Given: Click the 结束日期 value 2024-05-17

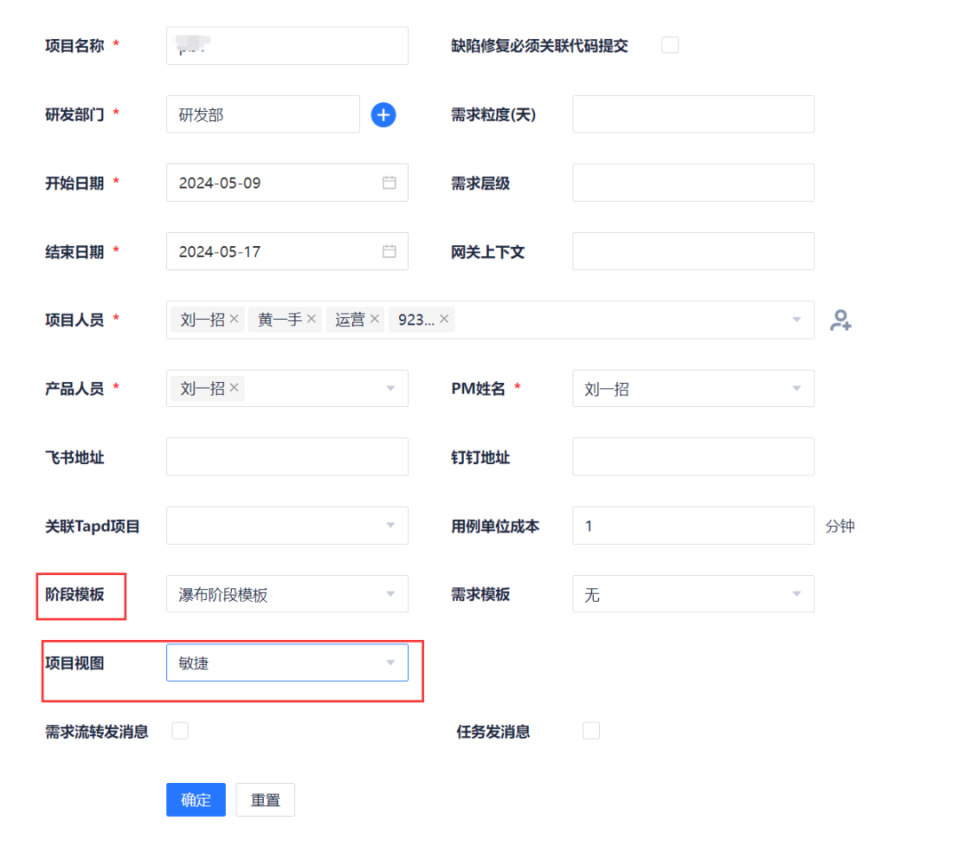Looking at the screenshot, I should click(220, 252).
